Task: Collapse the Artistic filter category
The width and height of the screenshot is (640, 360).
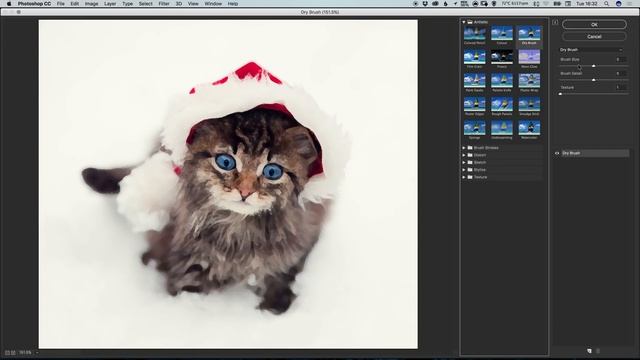Action: point(464,22)
